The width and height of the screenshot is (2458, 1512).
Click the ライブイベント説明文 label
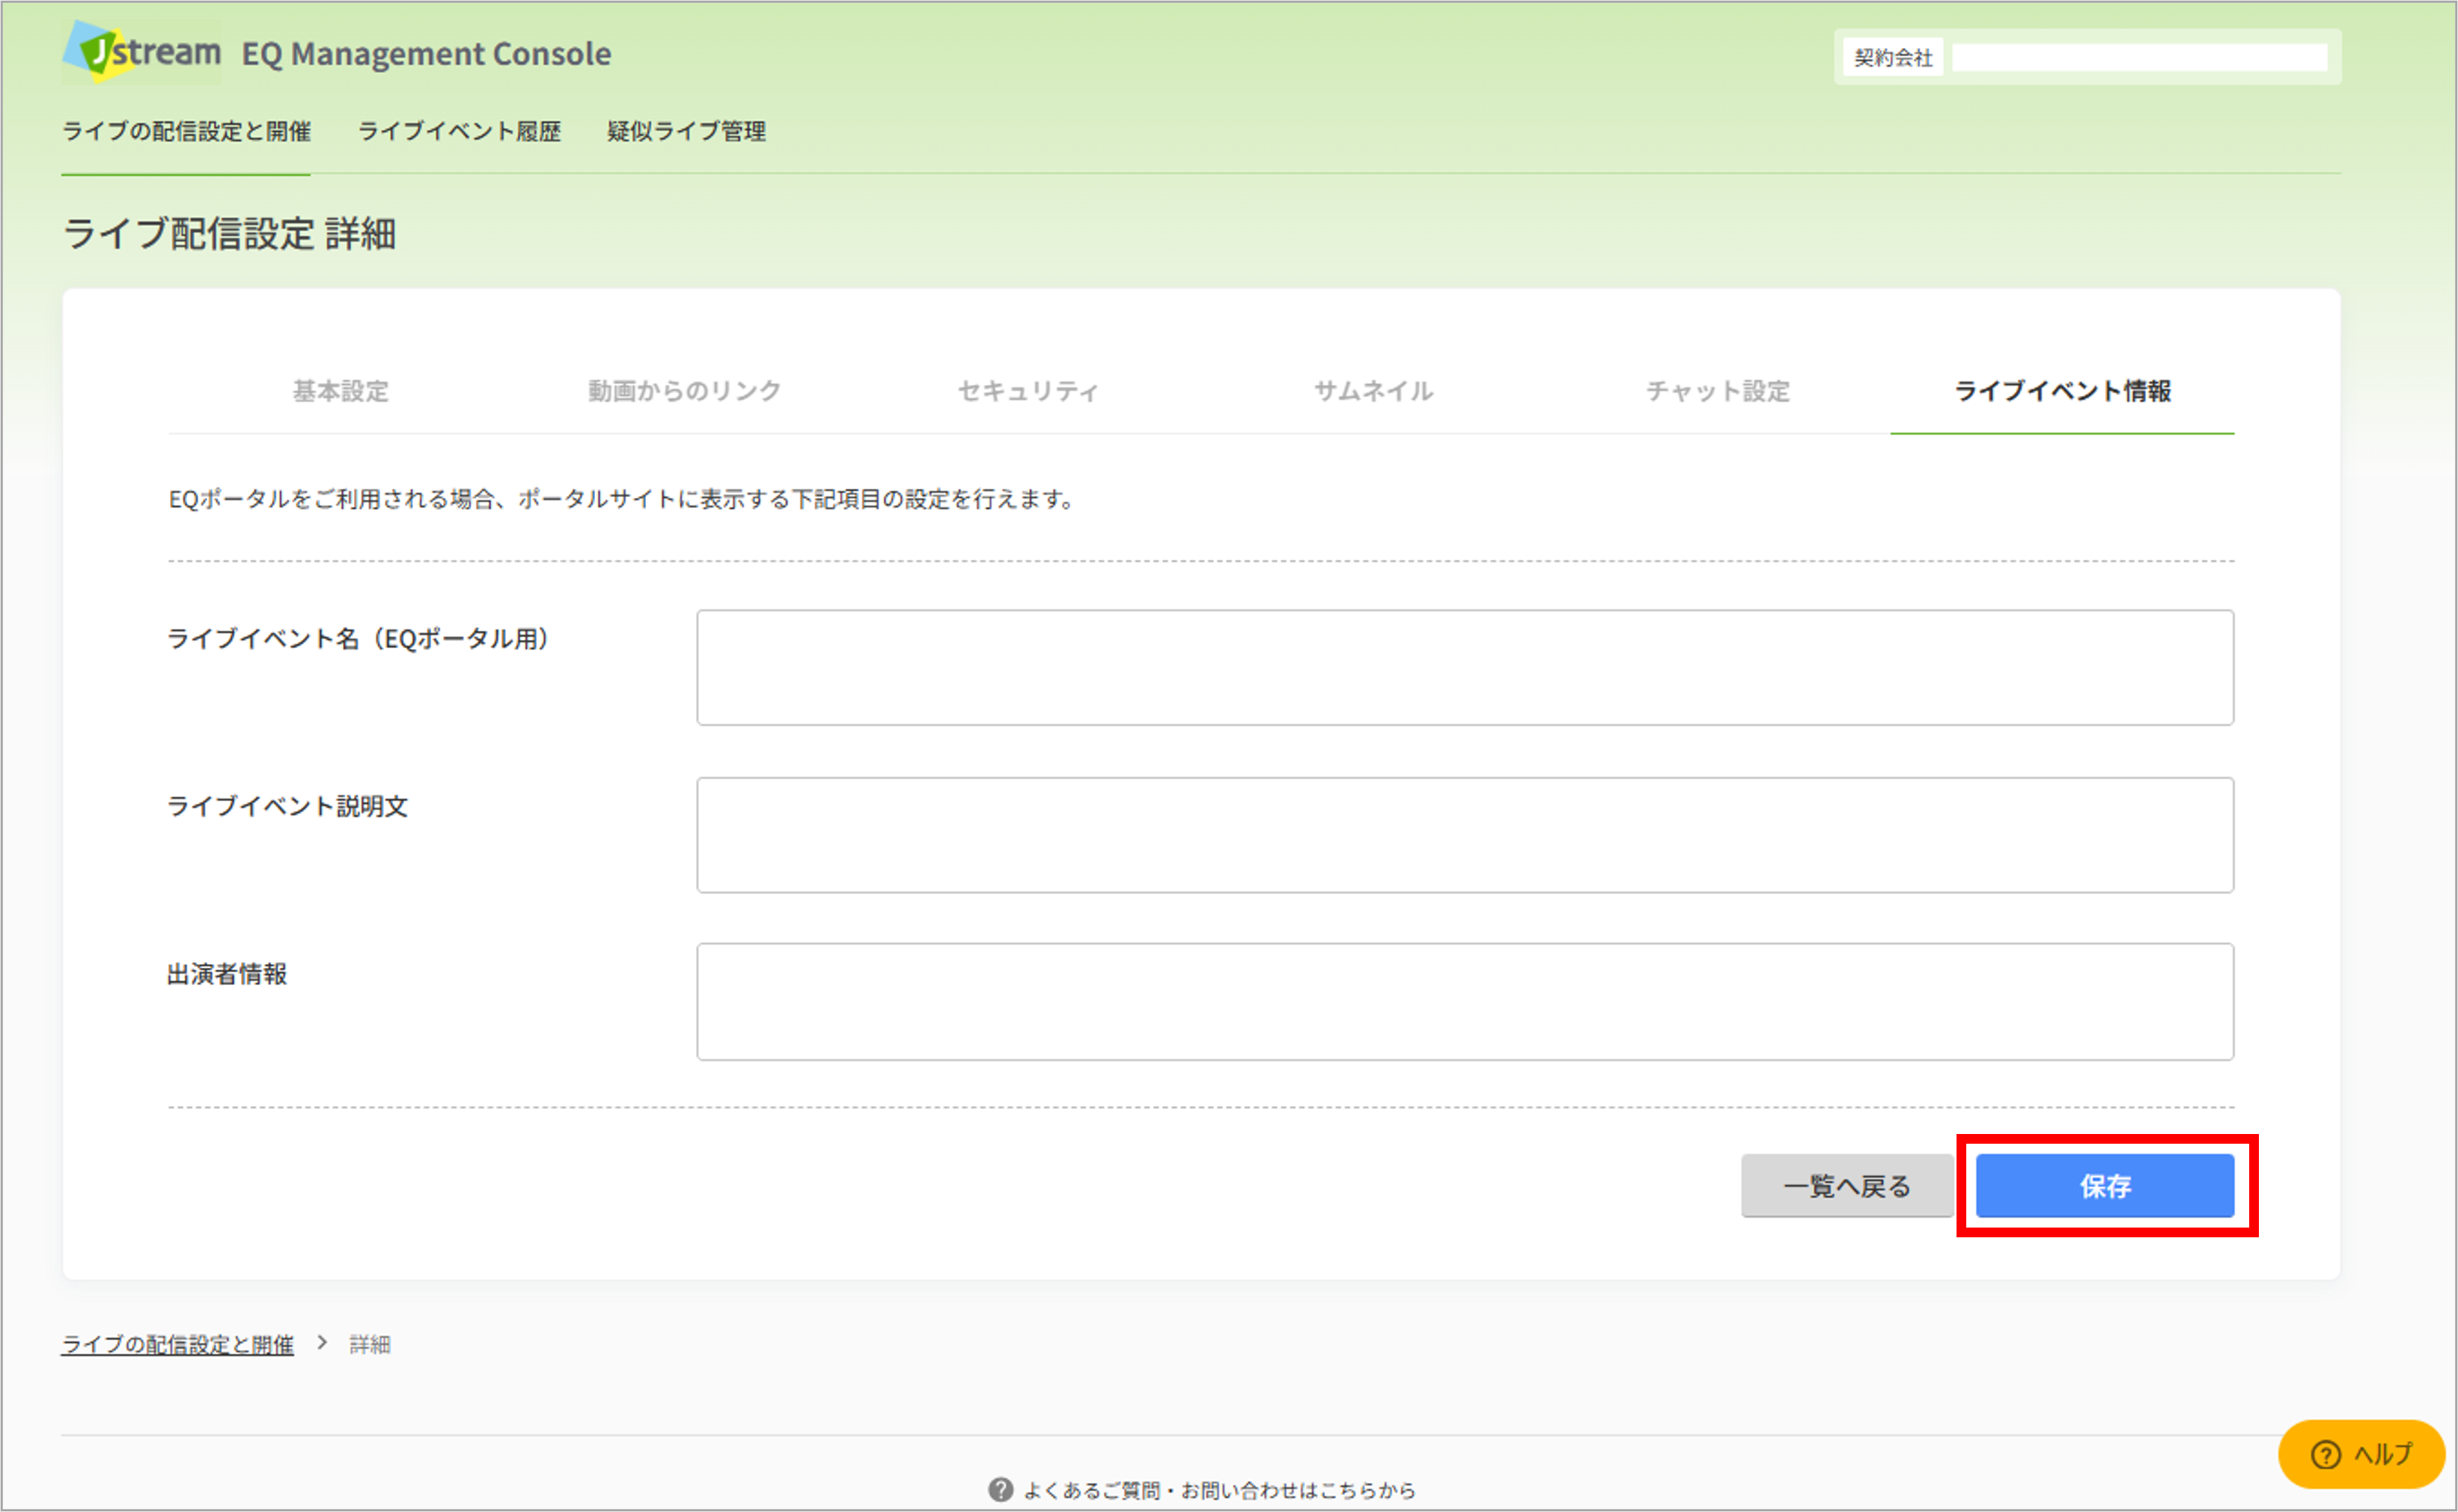pos(288,807)
